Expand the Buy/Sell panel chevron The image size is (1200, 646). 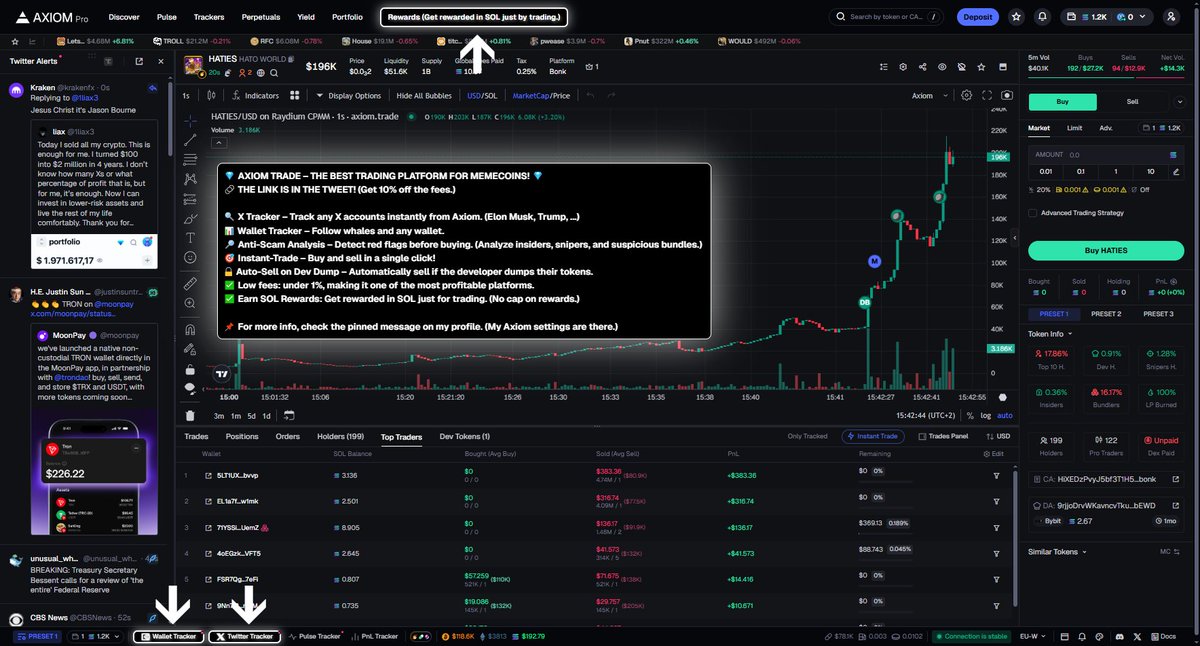point(1180,102)
